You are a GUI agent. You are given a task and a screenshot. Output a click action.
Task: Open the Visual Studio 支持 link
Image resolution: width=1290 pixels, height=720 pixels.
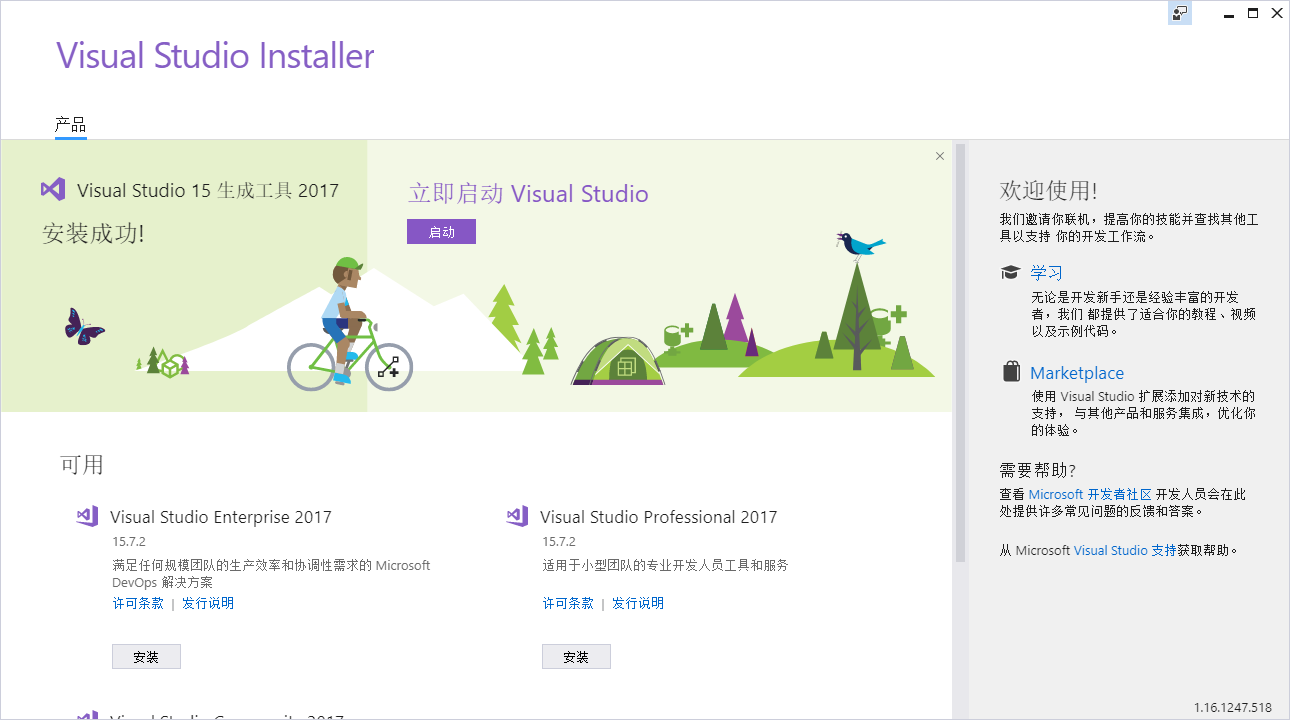point(1125,550)
